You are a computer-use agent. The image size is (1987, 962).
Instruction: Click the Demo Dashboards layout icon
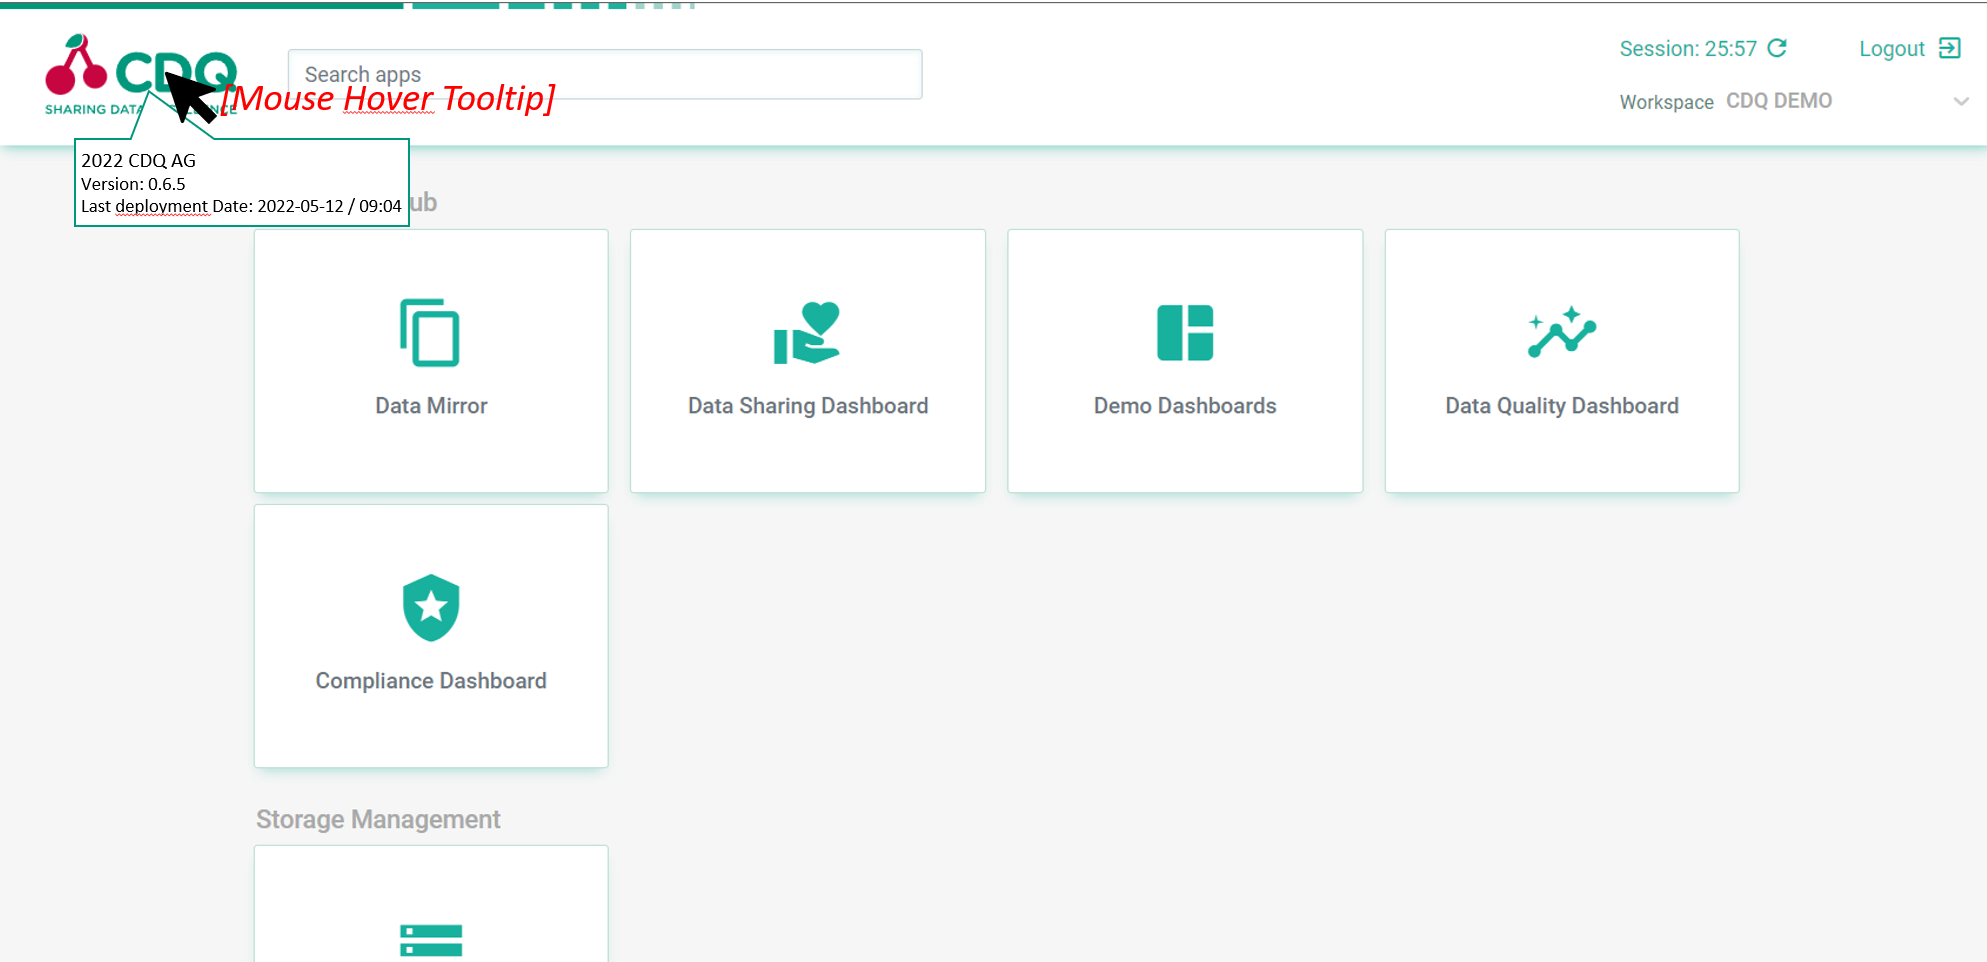(x=1184, y=333)
